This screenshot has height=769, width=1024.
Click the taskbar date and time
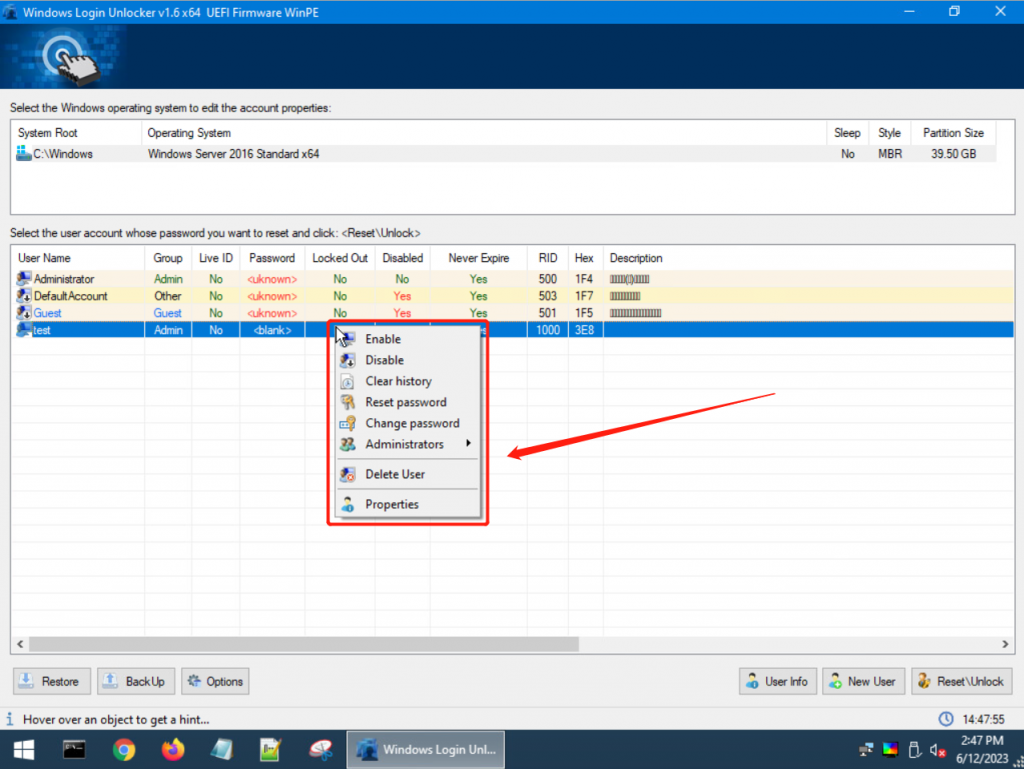pyautogui.click(x=982, y=749)
